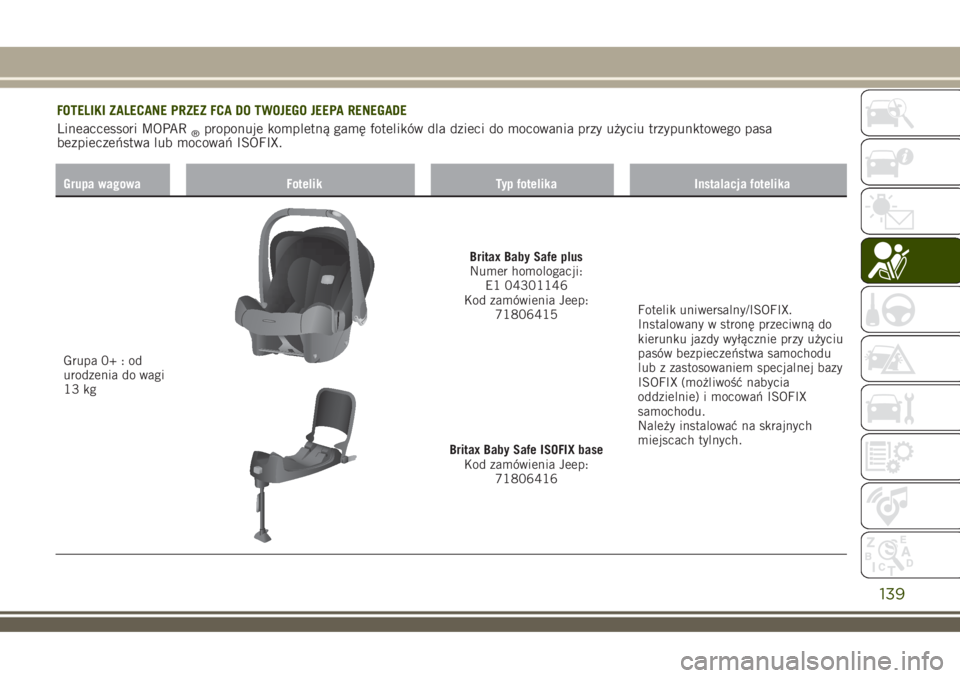960x678 pixels.
Task: Click the "Należy instalować na skrajnych" sentence
Action: point(724,433)
